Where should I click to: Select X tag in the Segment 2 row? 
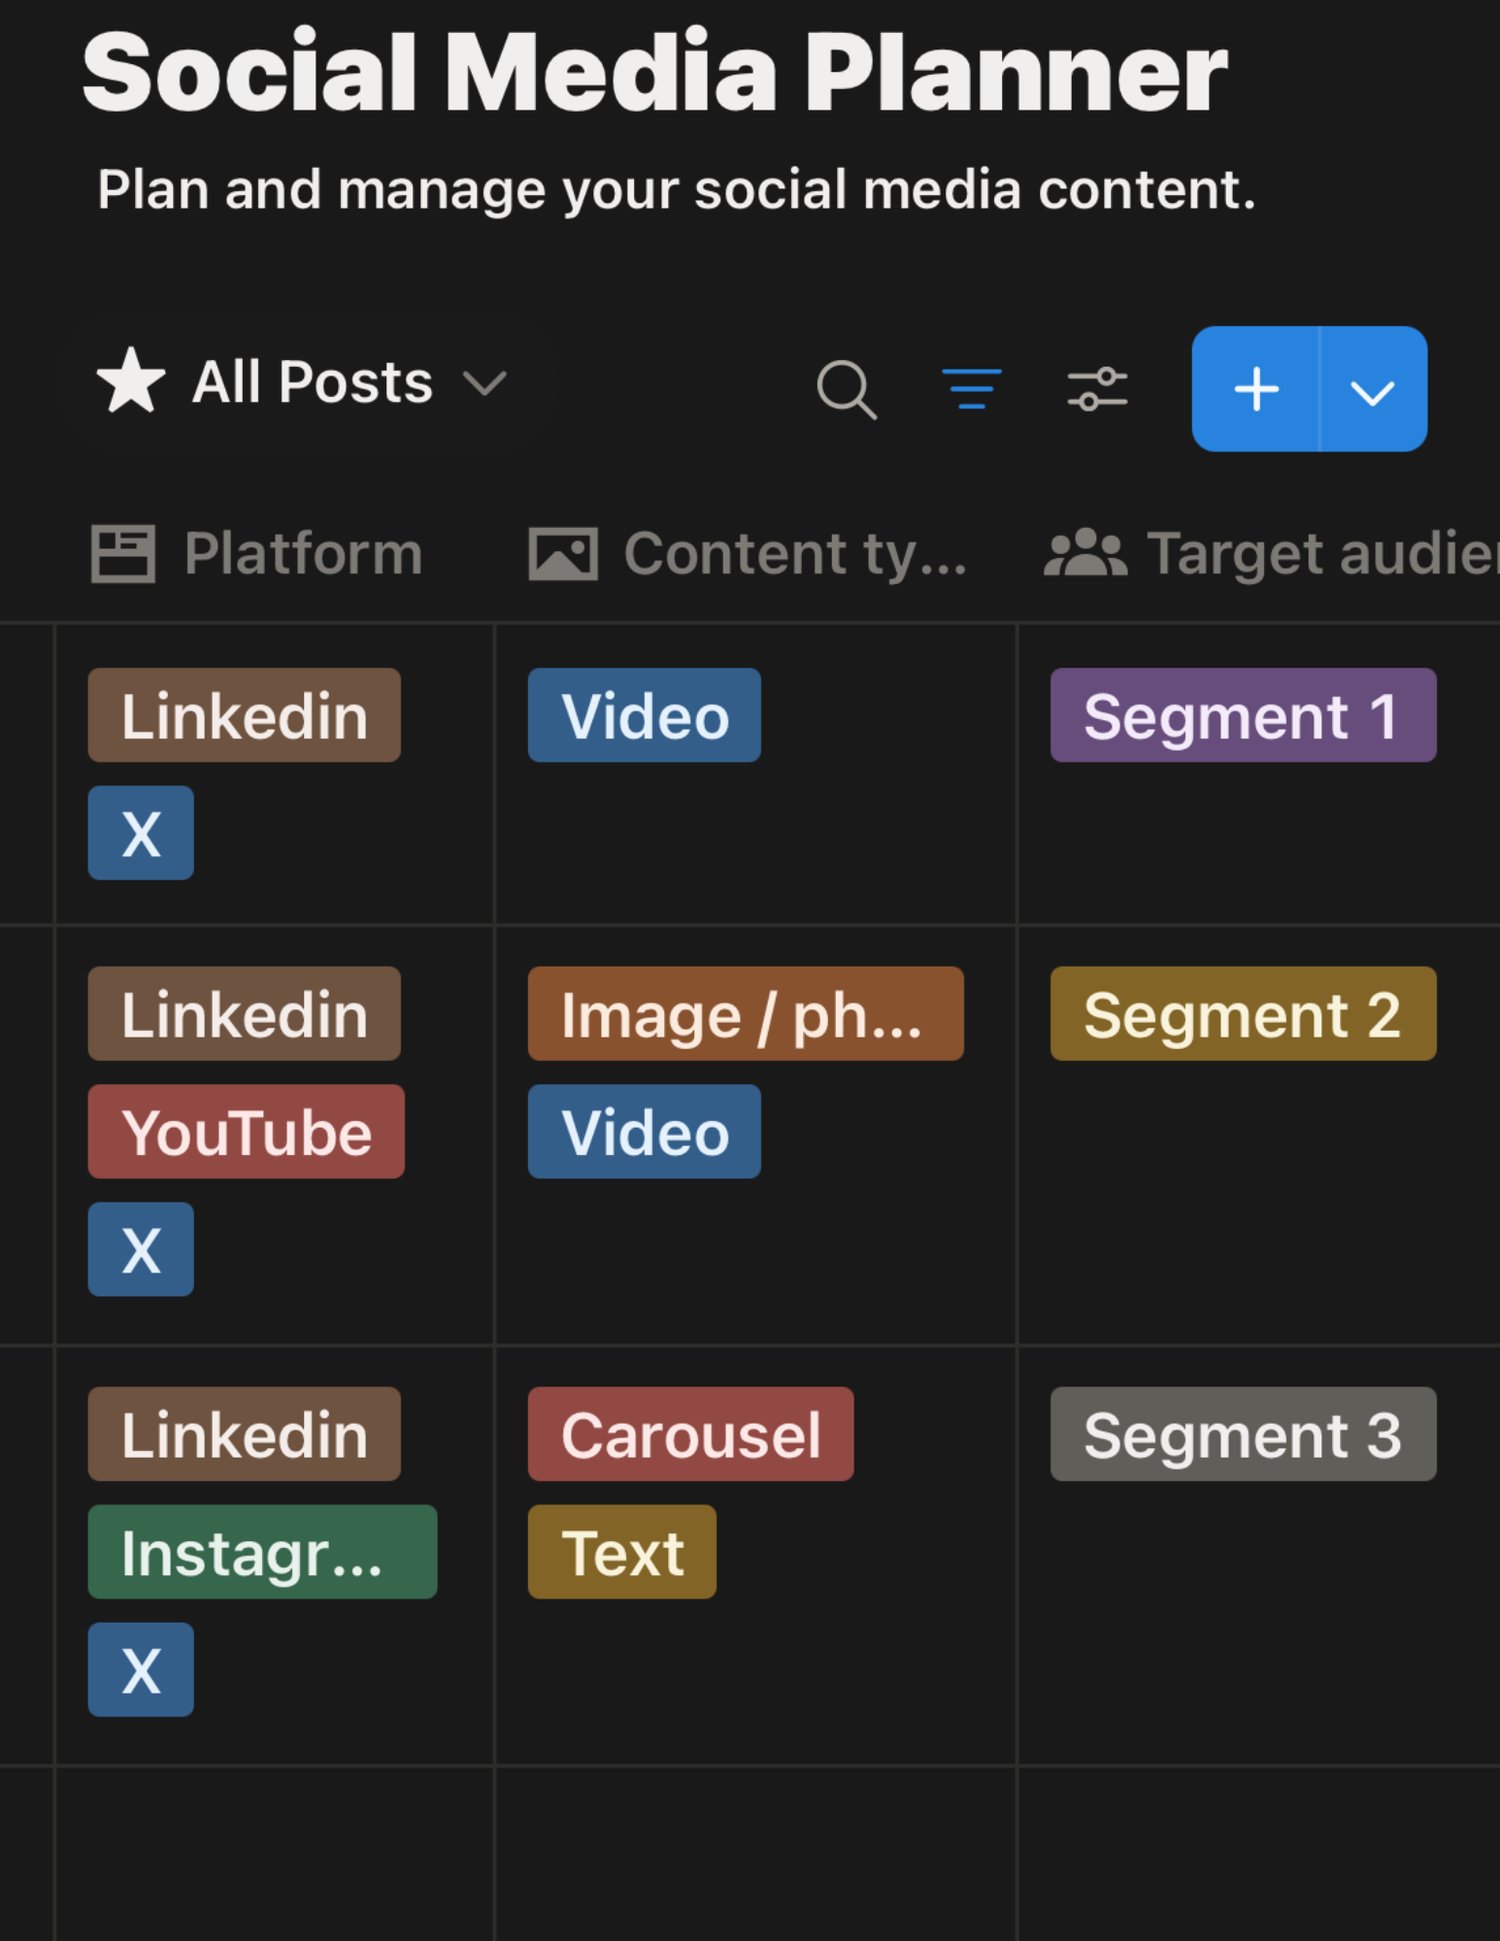(141, 1250)
